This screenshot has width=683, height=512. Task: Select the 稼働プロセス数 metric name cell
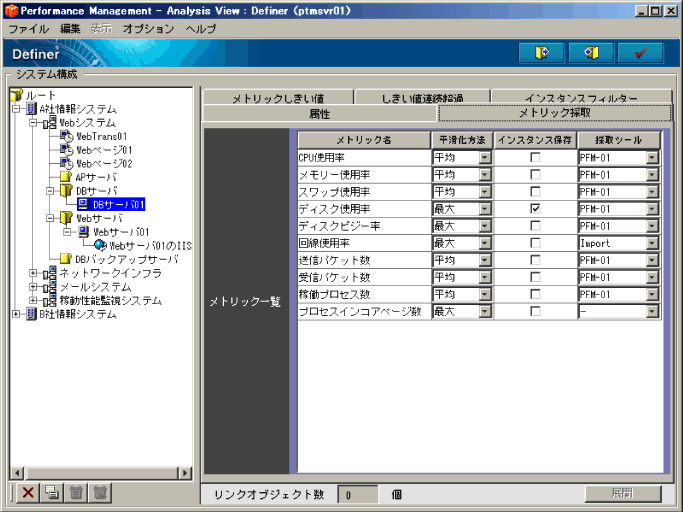pyautogui.click(x=364, y=295)
